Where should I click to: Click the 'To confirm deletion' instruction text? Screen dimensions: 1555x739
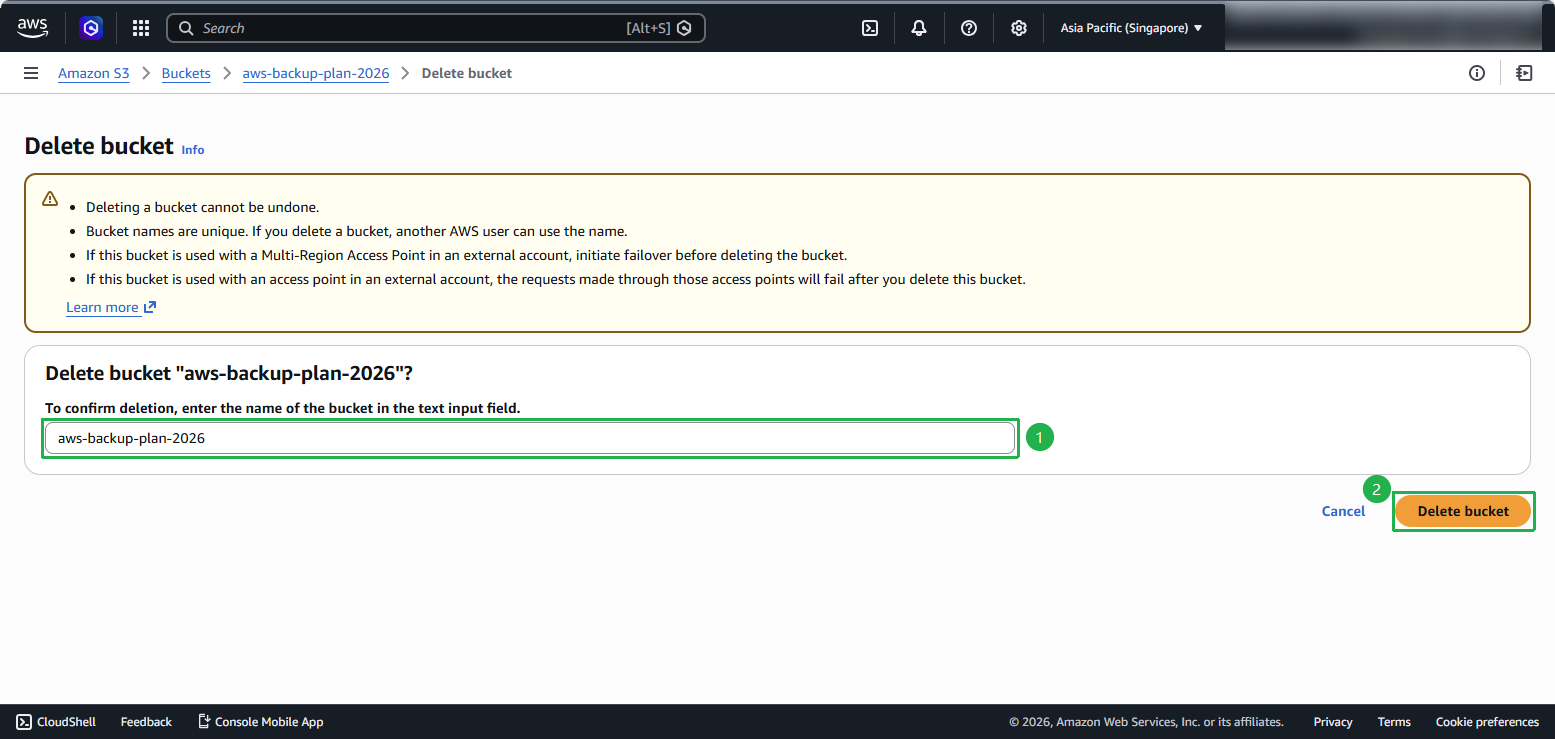click(x=283, y=408)
